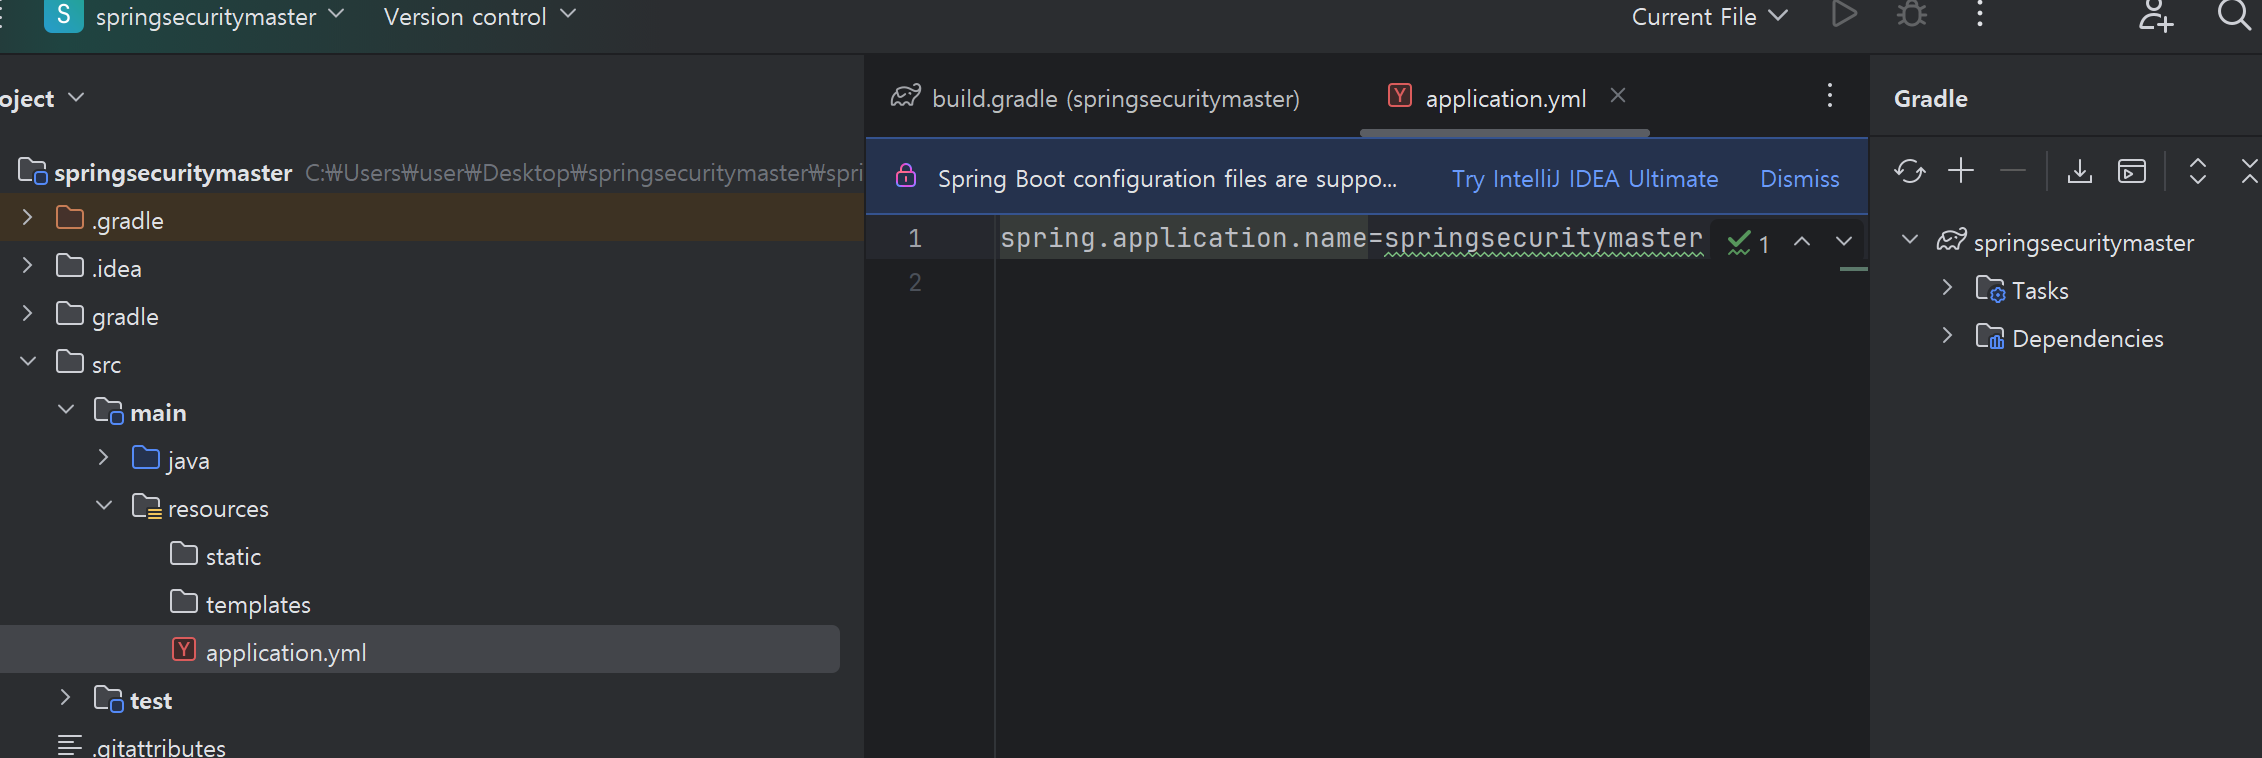Expand the gradle folder arrow
The width and height of the screenshot is (2262, 758).
pos(28,313)
